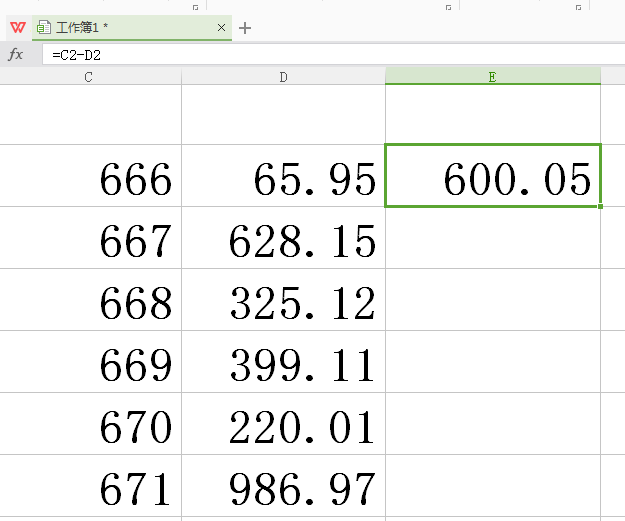
Task: Select the 工作簿1 document tab
Action: coord(132,28)
